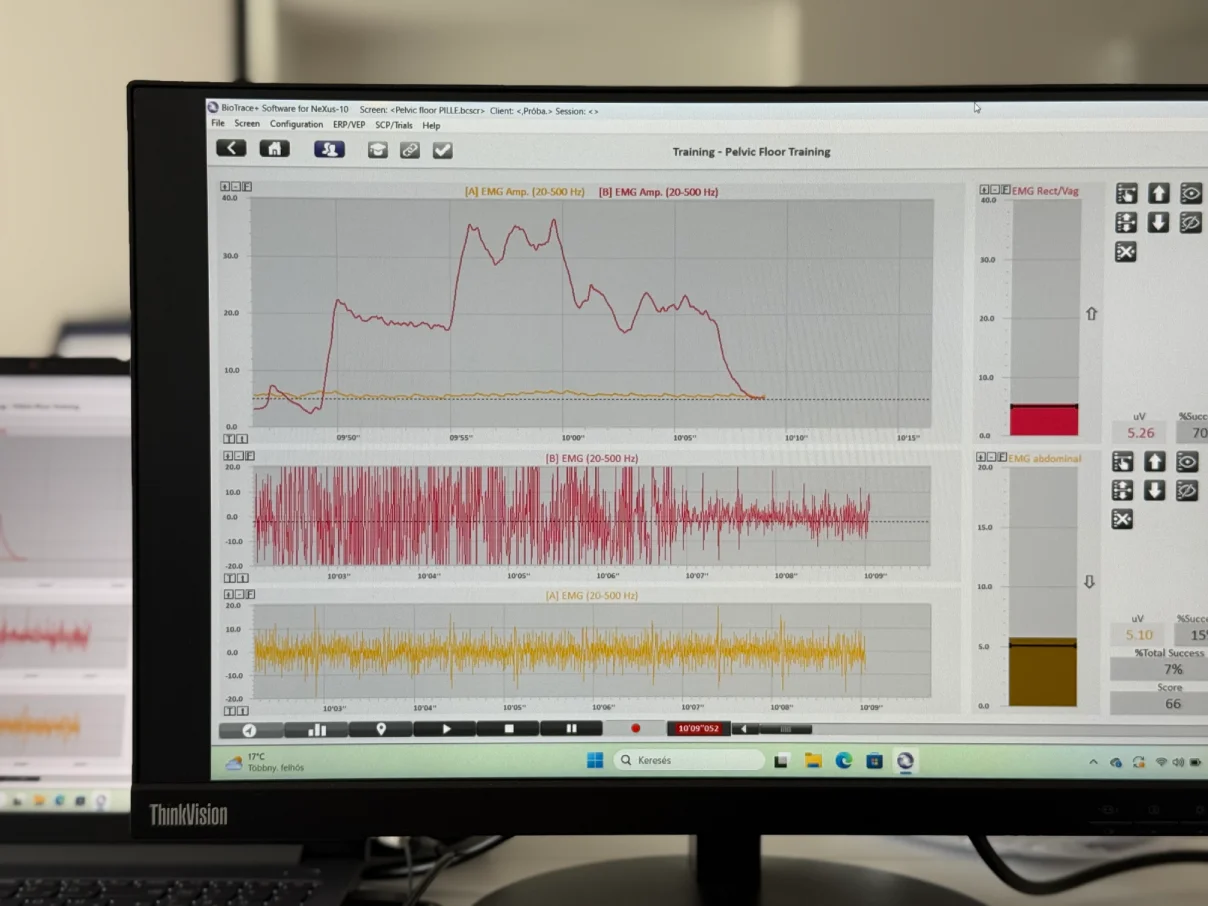The width and height of the screenshot is (1208, 906).
Task: Stop the session with the stop button
Action: pyautogui.click(x=508, y=729)
